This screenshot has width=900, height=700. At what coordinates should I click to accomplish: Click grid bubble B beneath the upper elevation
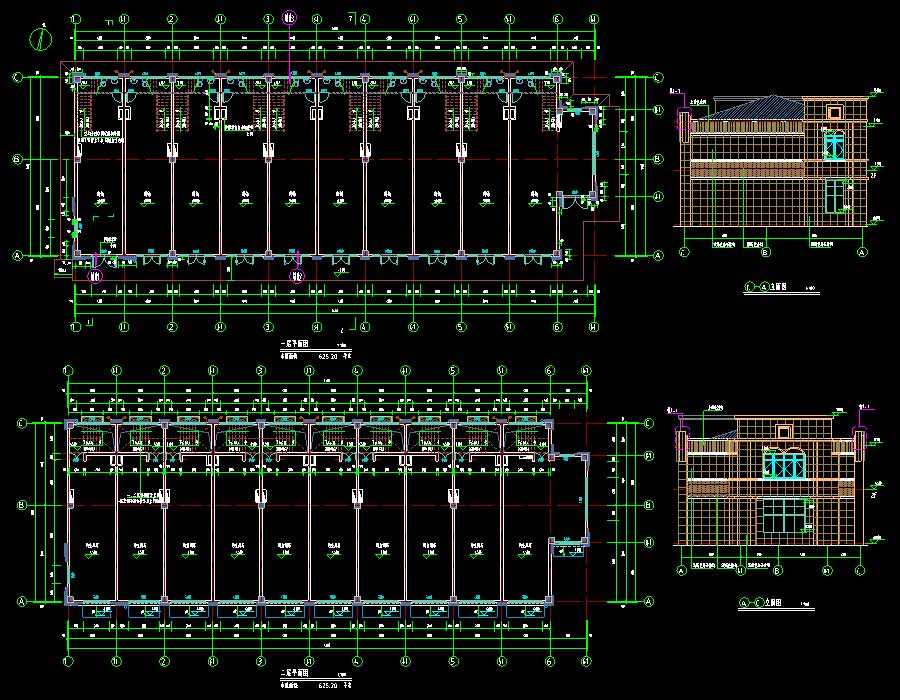coord(765,252)
